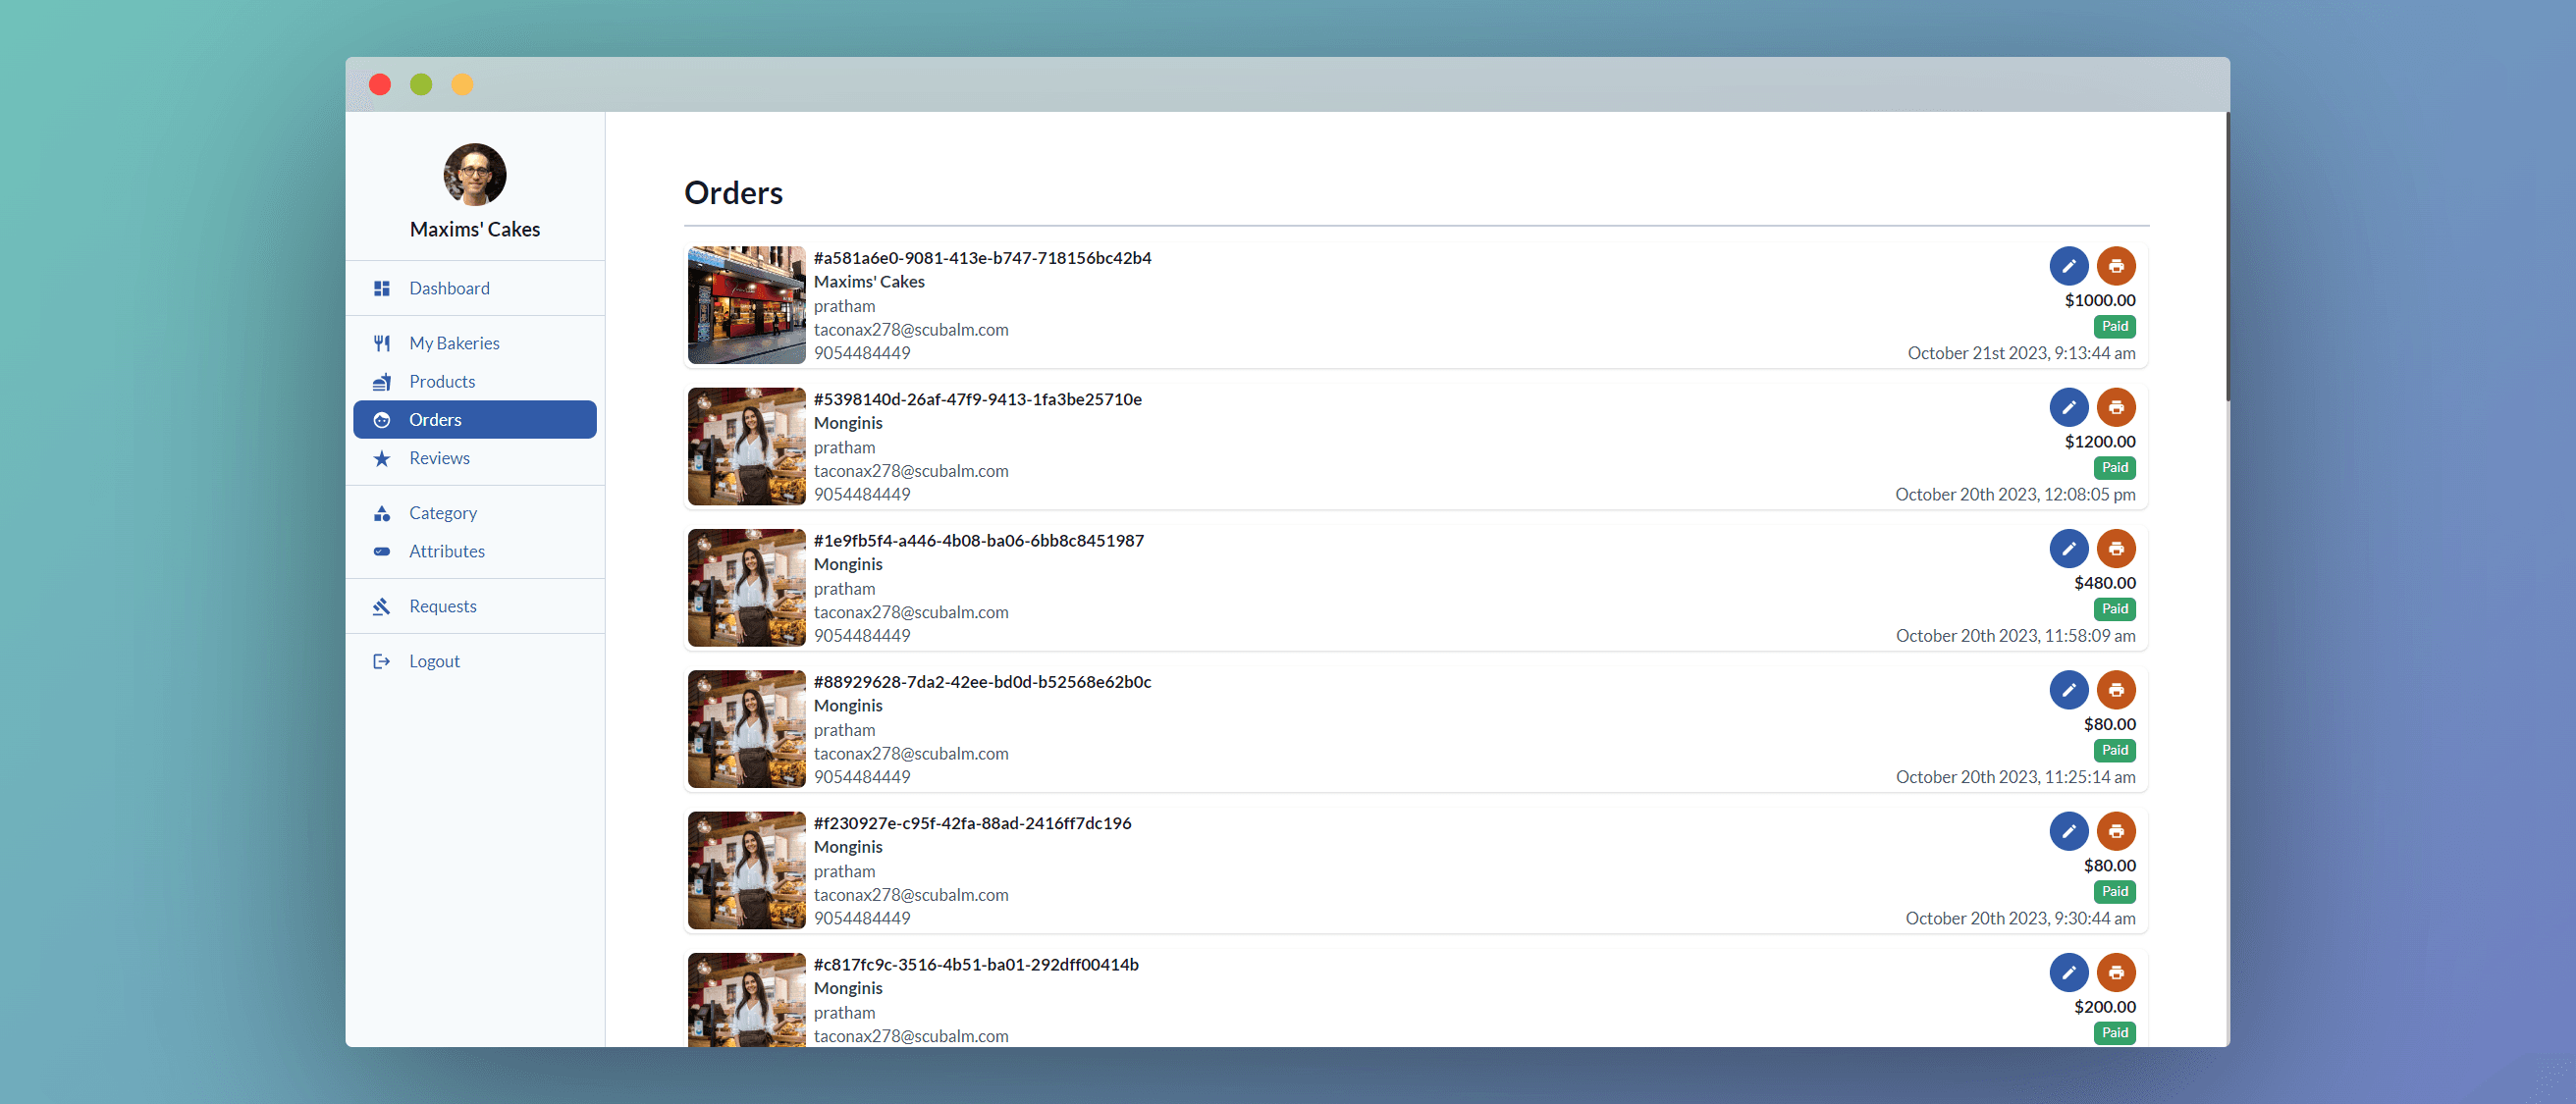
Task: Click the gavel icon next to Requests
Action: 381,606
